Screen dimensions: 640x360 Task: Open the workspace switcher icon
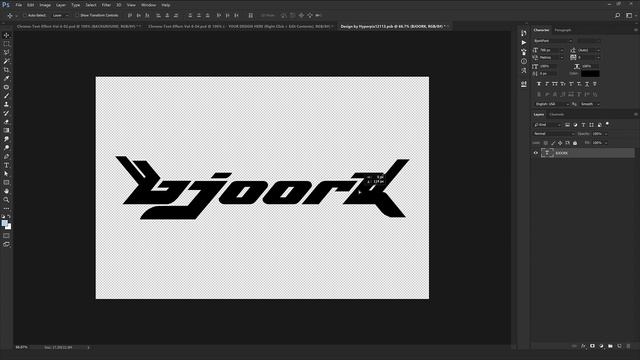(x=629, y=16)
